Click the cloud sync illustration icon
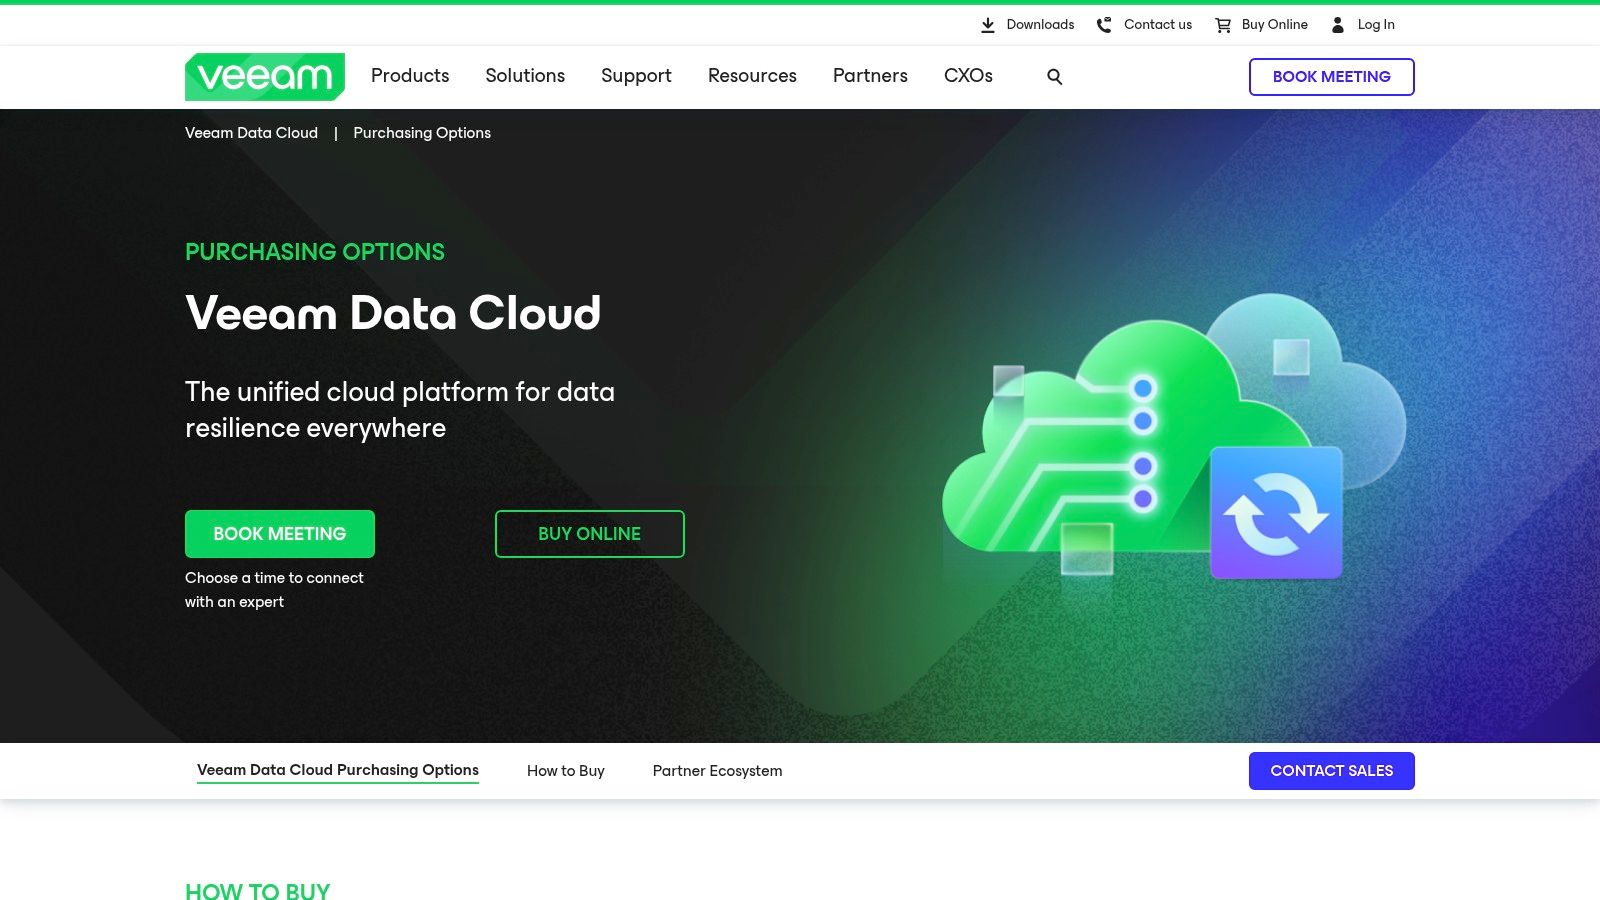Screen dimensions: 1600x900 point(1277,511)
